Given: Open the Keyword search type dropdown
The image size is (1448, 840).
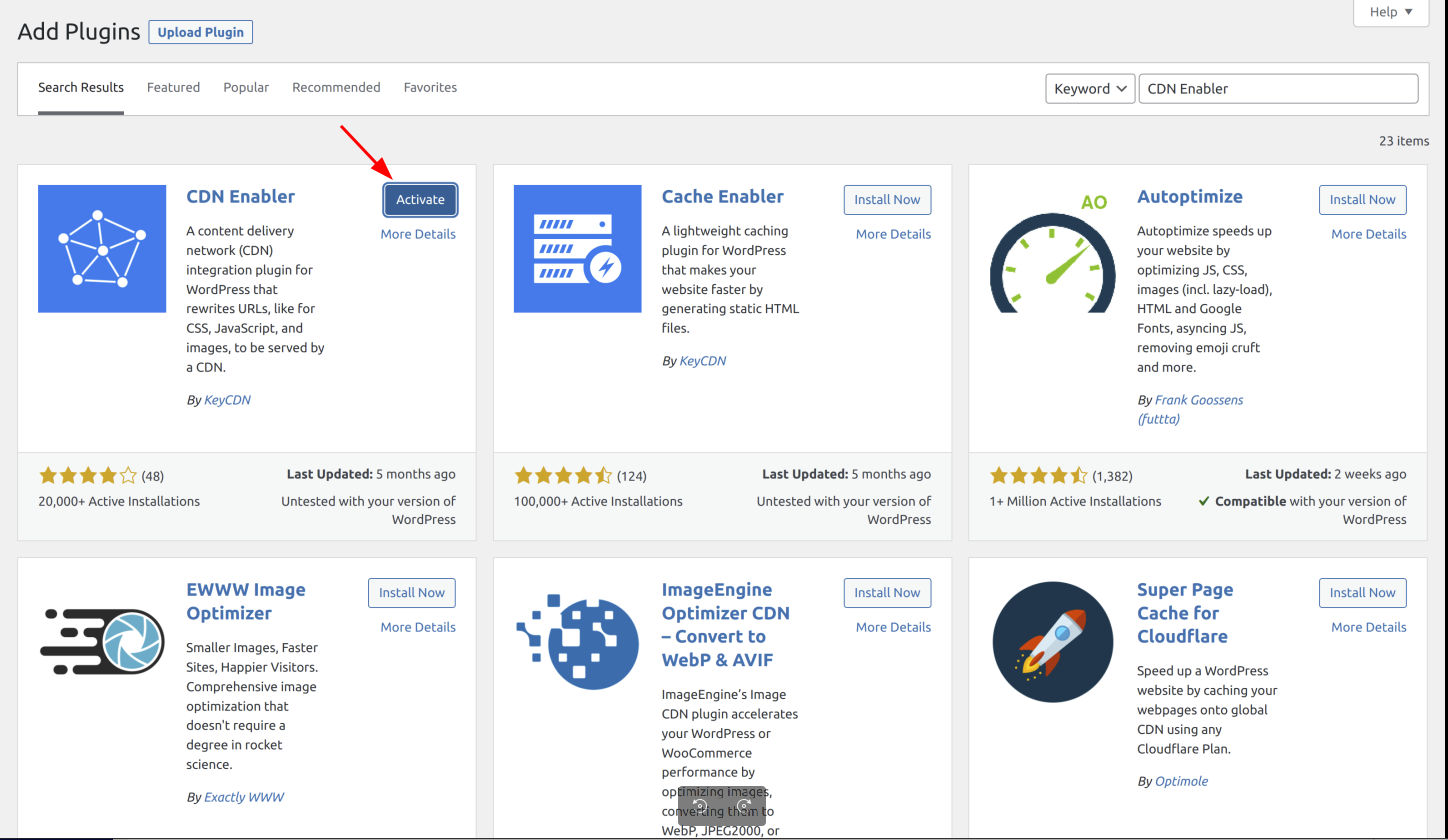Looking at the screenshot, I should tap(1089, 88).
